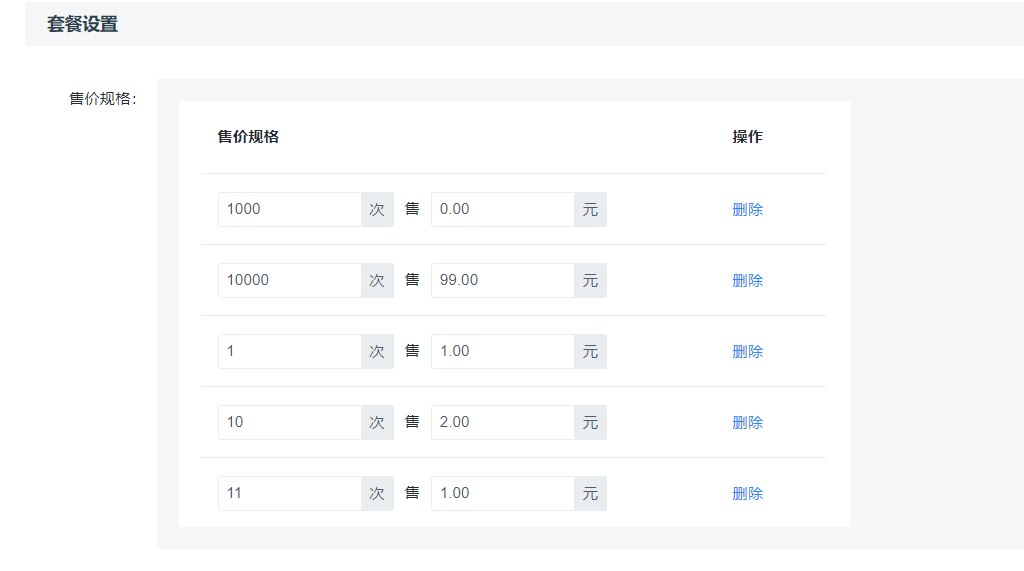
Task: Click the 元 unit addon beside 99.00
Action: pyautogui.click(x=590, y=280)
